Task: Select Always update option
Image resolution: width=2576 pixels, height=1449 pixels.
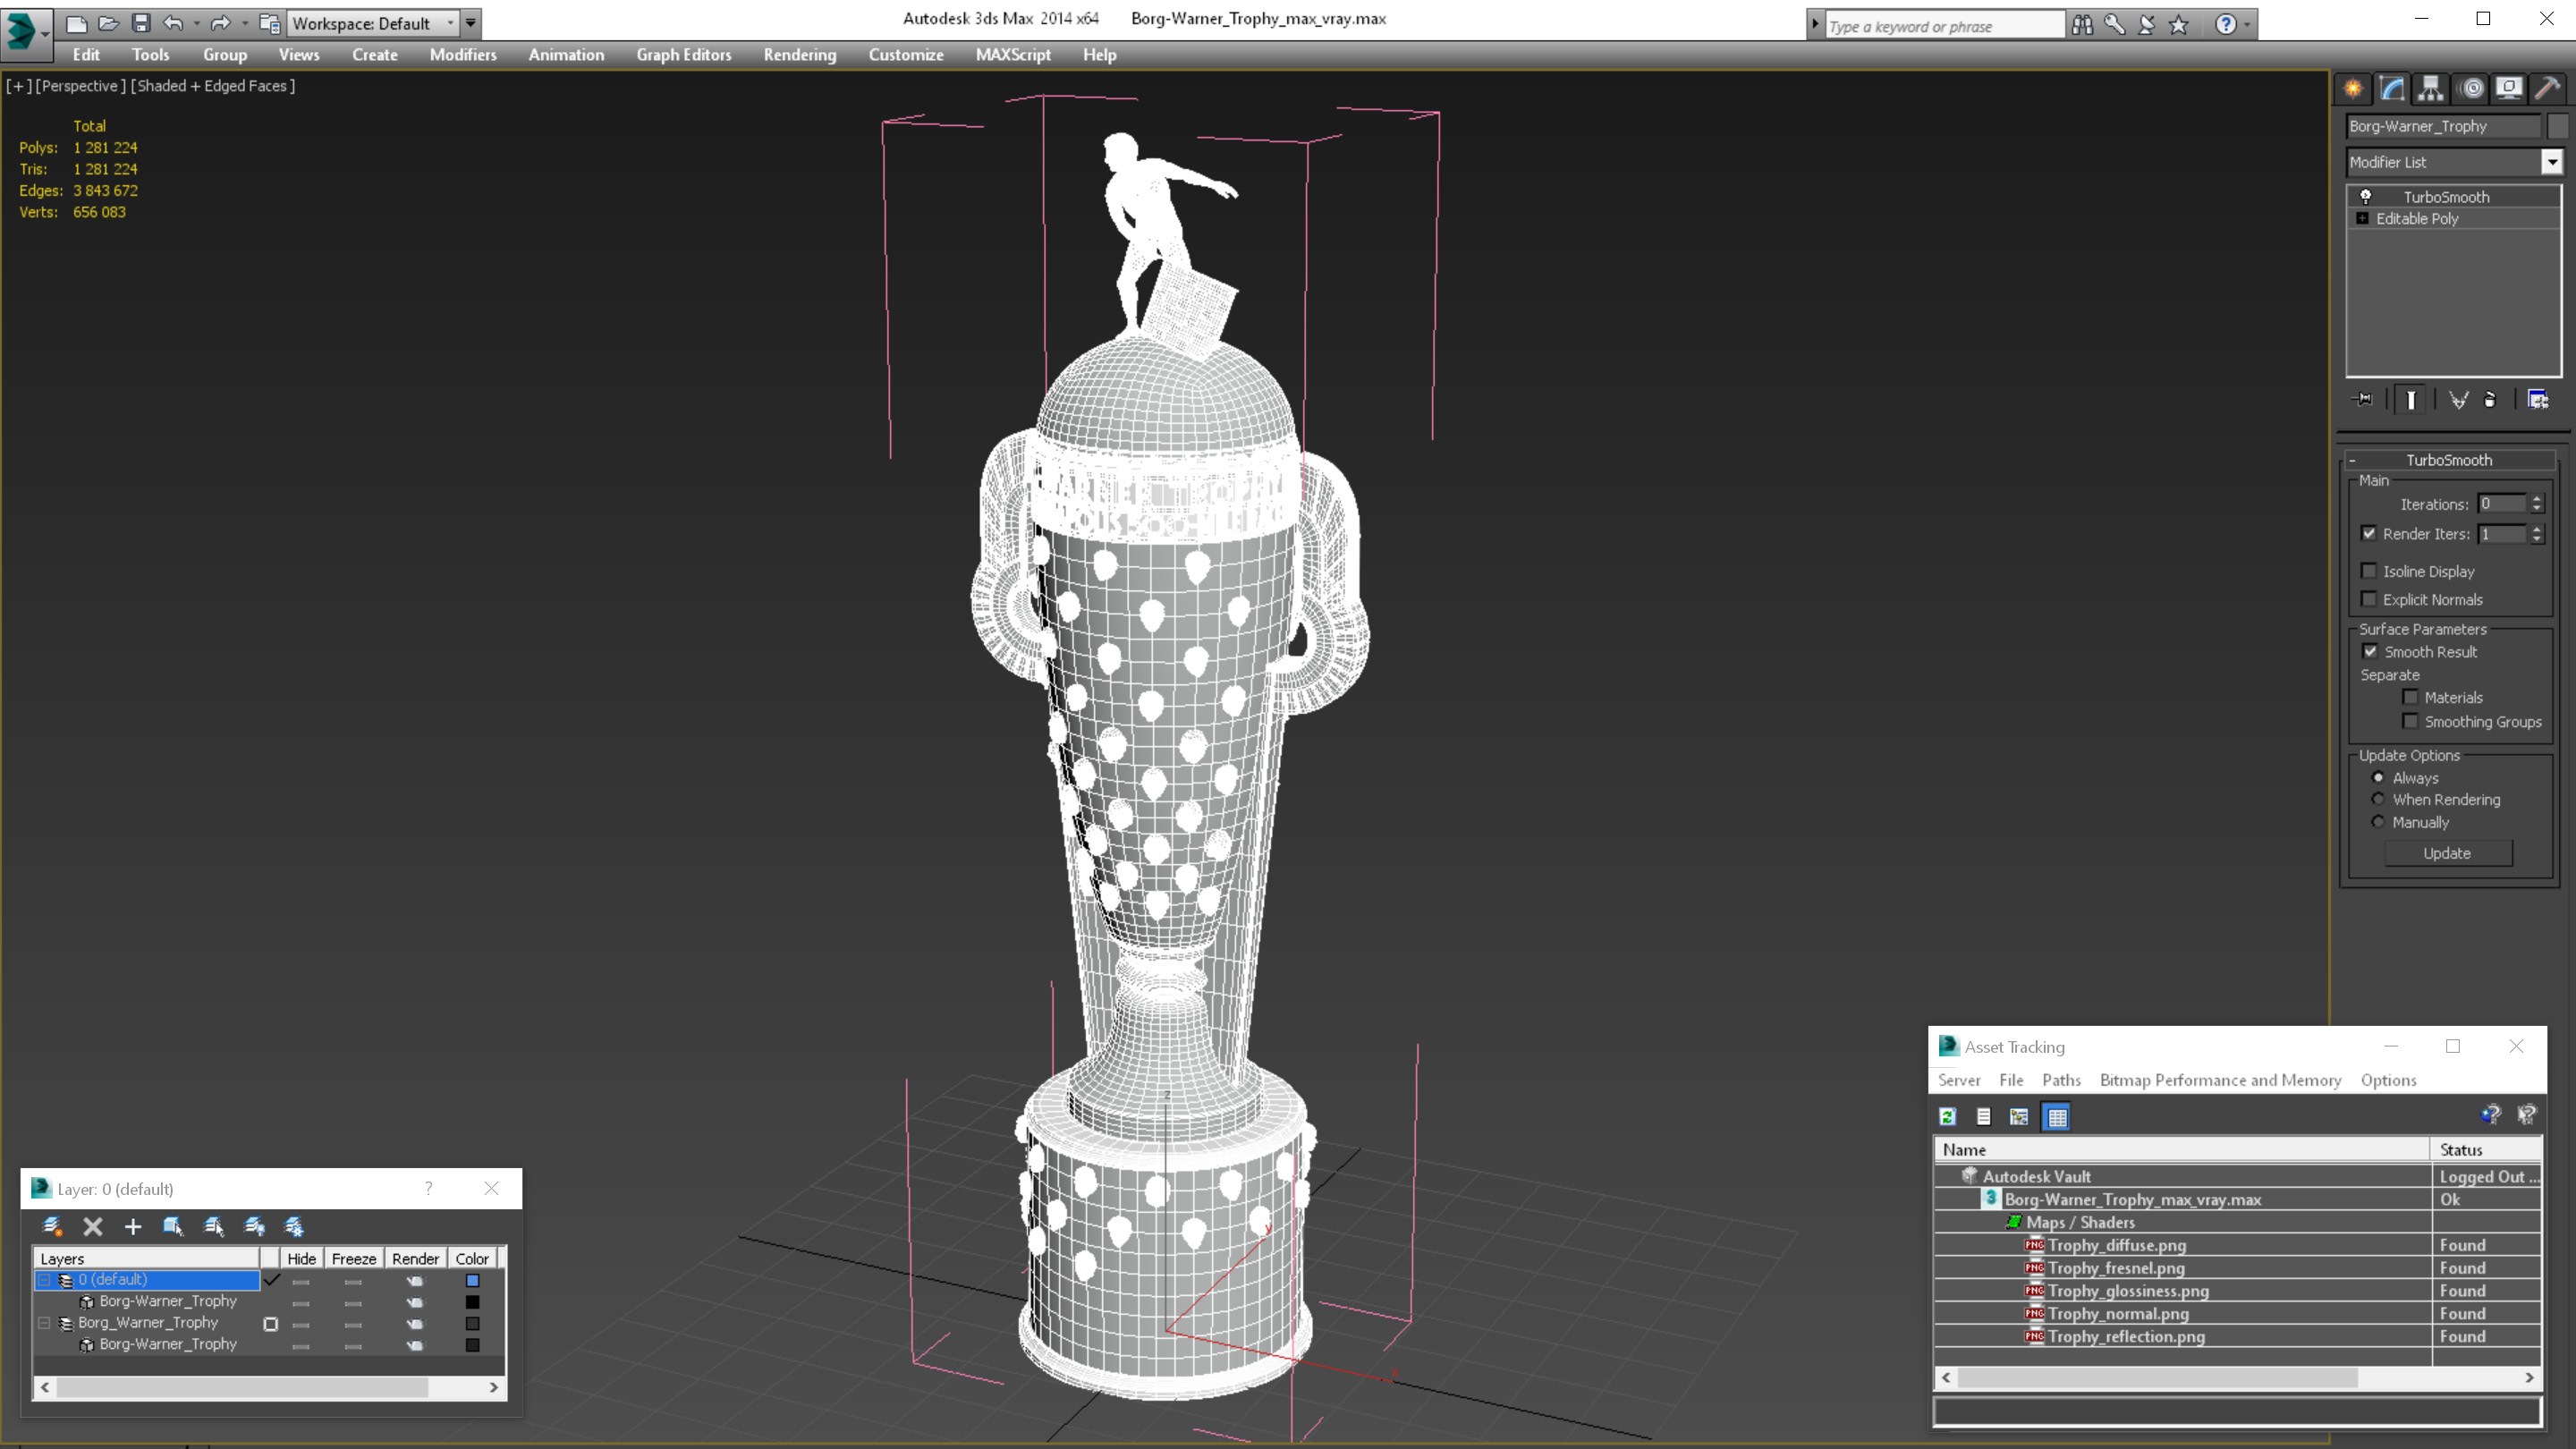Action: 2379,777
